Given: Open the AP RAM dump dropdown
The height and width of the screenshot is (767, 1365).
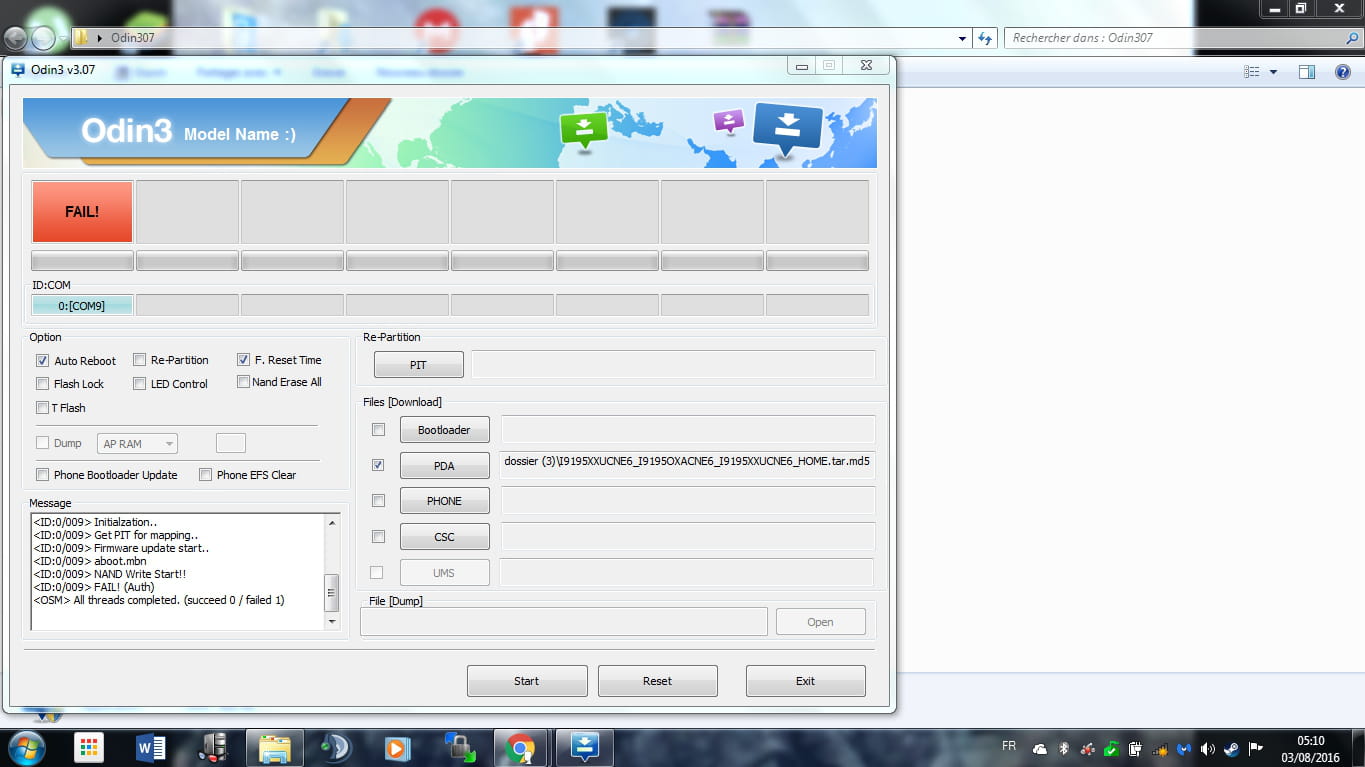Looking at the screenshot, I should [137, 443].
